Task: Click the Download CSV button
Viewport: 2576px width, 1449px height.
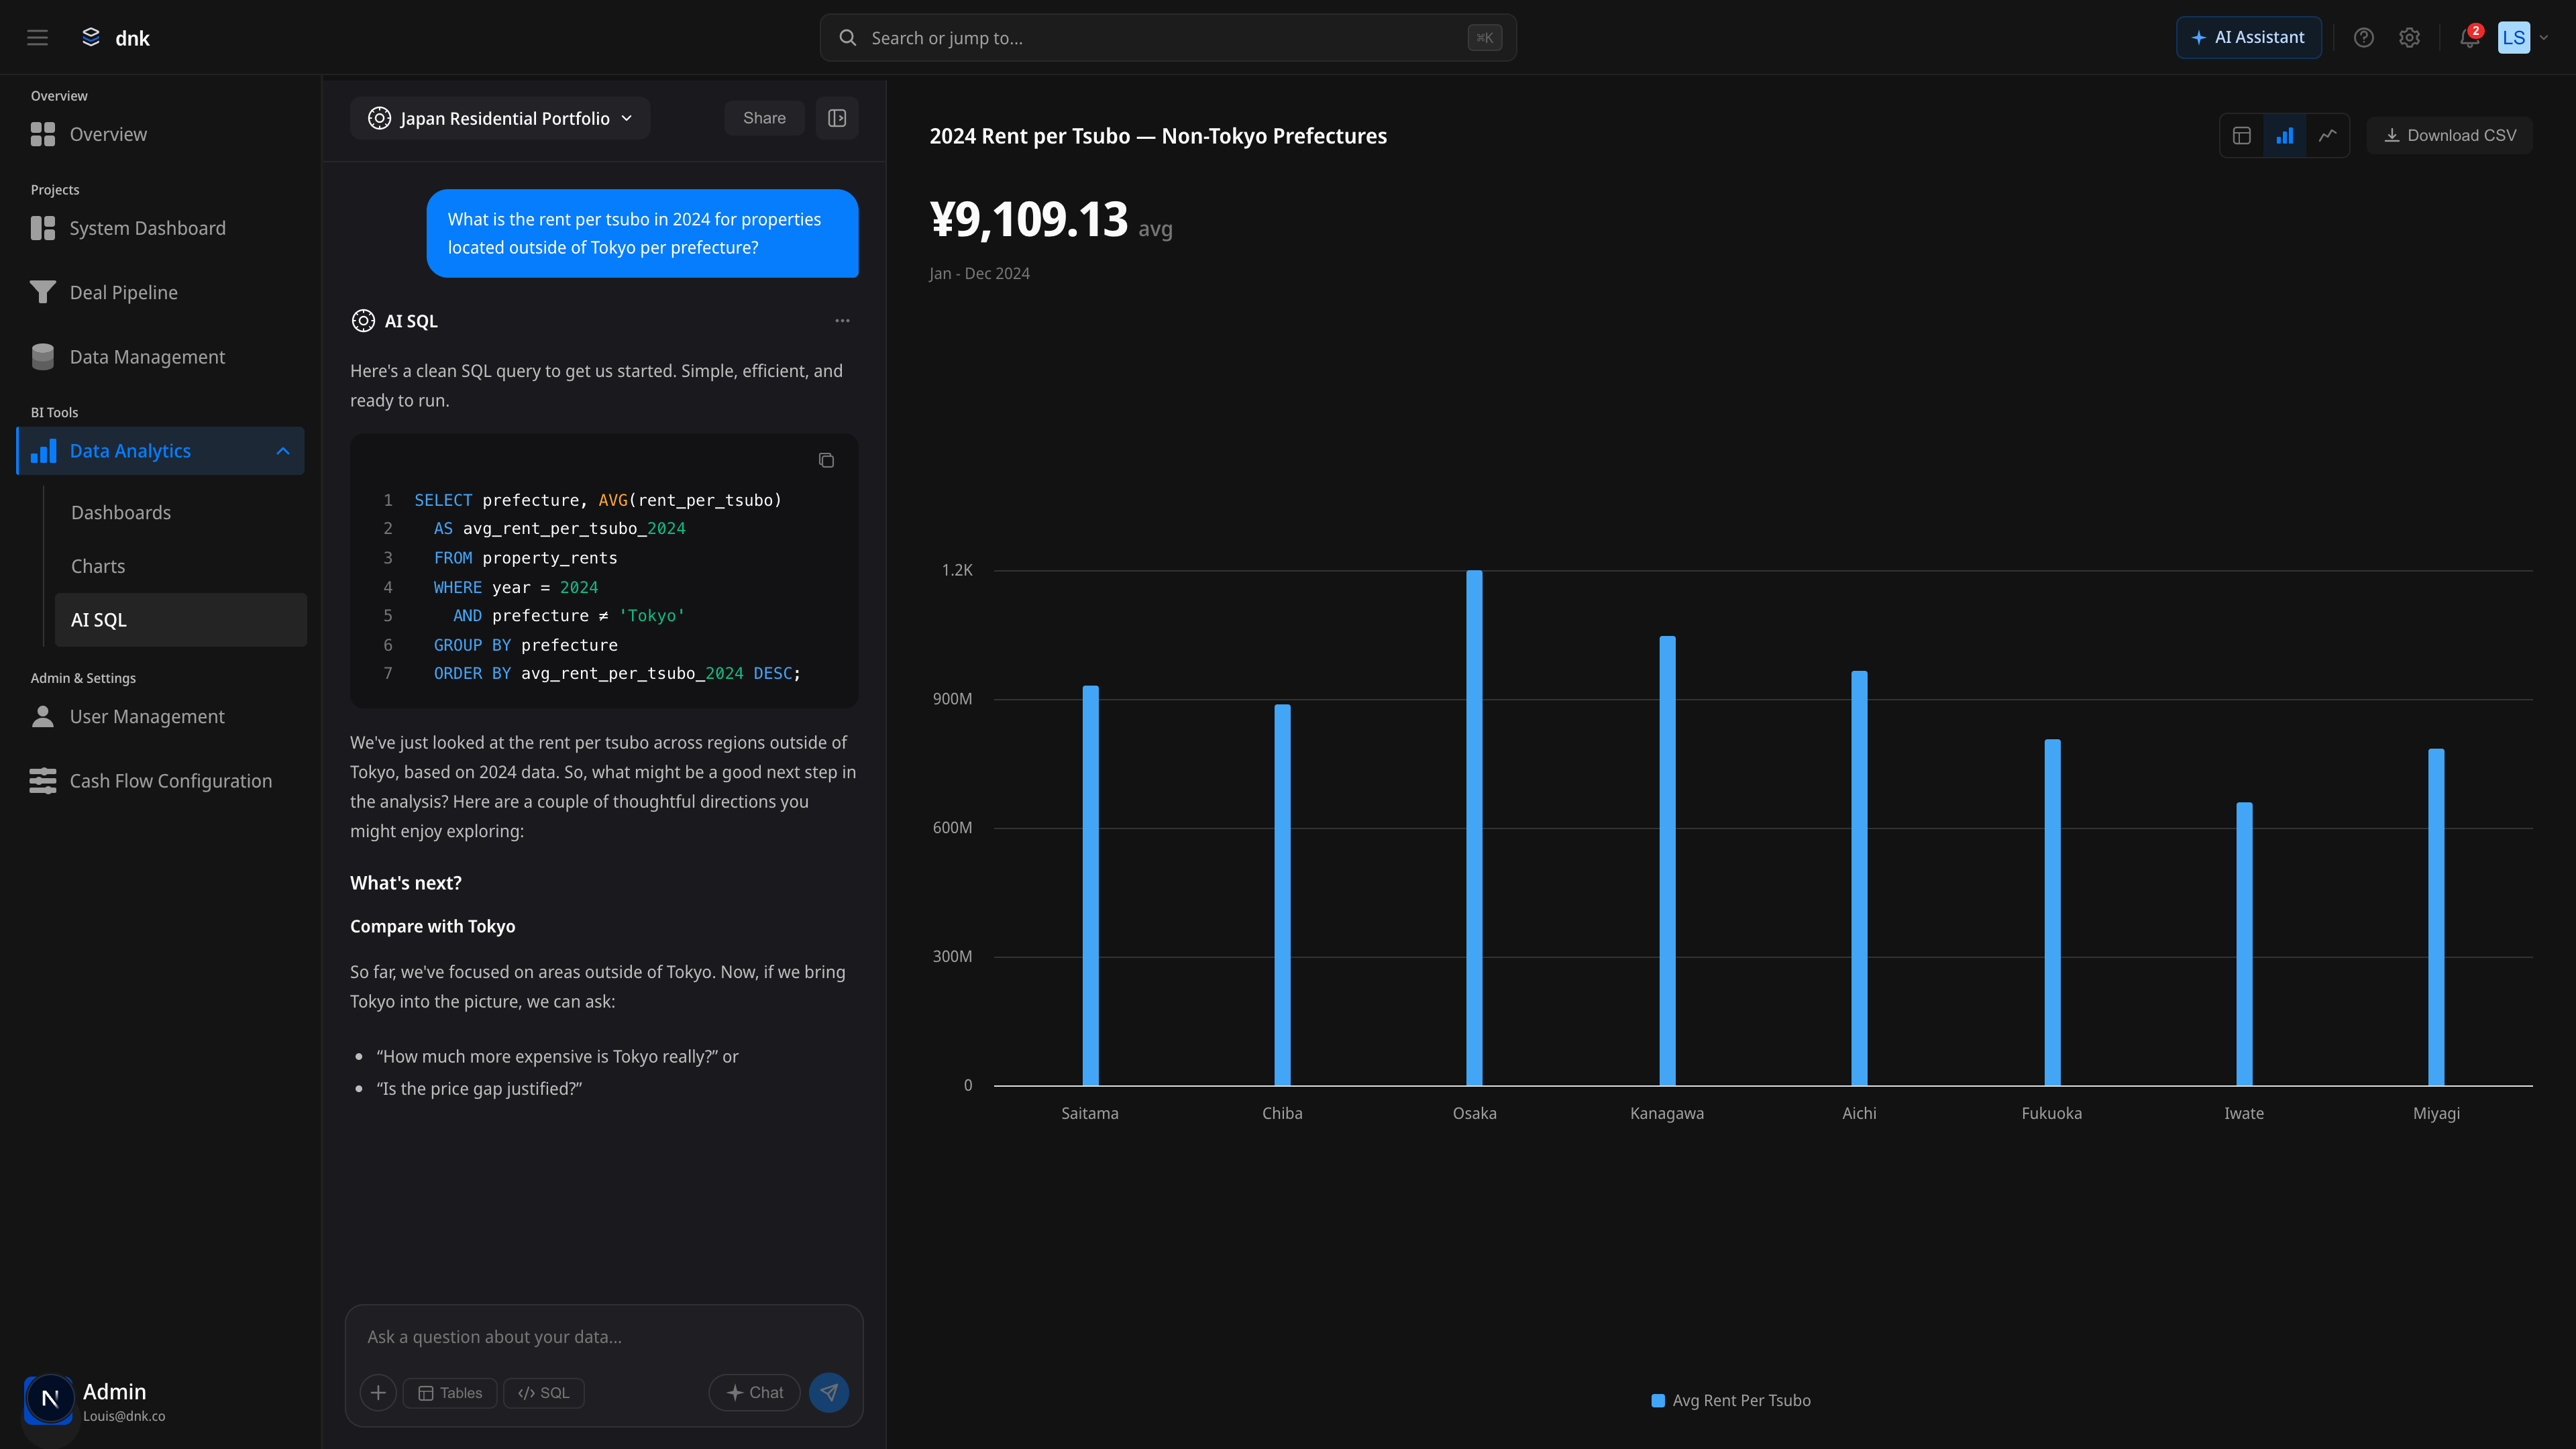Action: pos(2449,135)
